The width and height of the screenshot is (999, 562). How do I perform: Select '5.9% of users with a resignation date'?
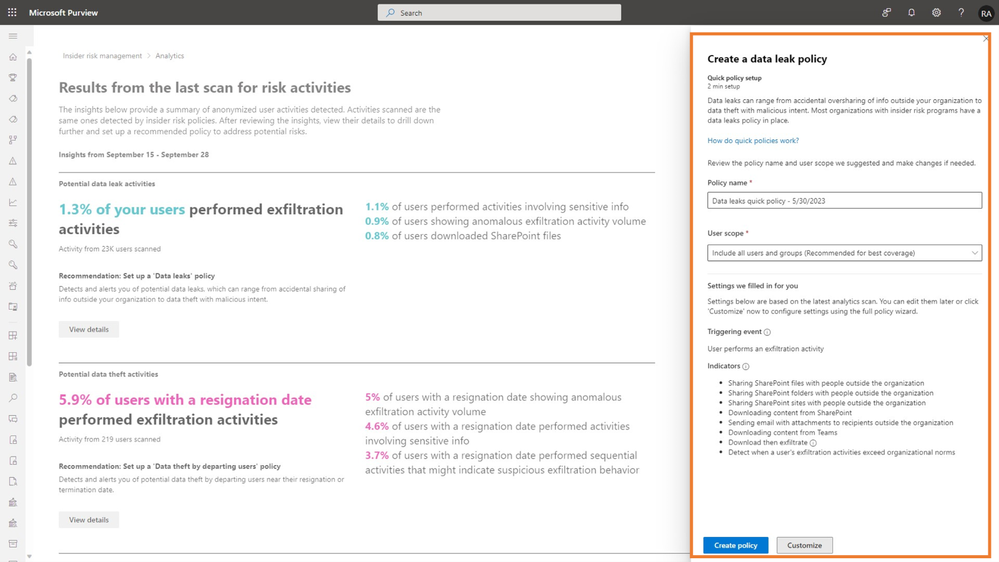click(185, 400)
